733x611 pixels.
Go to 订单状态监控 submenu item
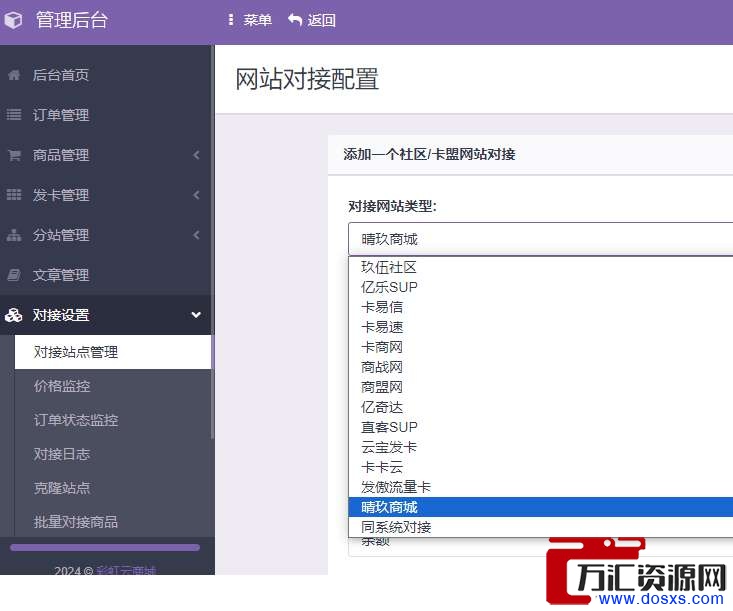coord(76,420)
